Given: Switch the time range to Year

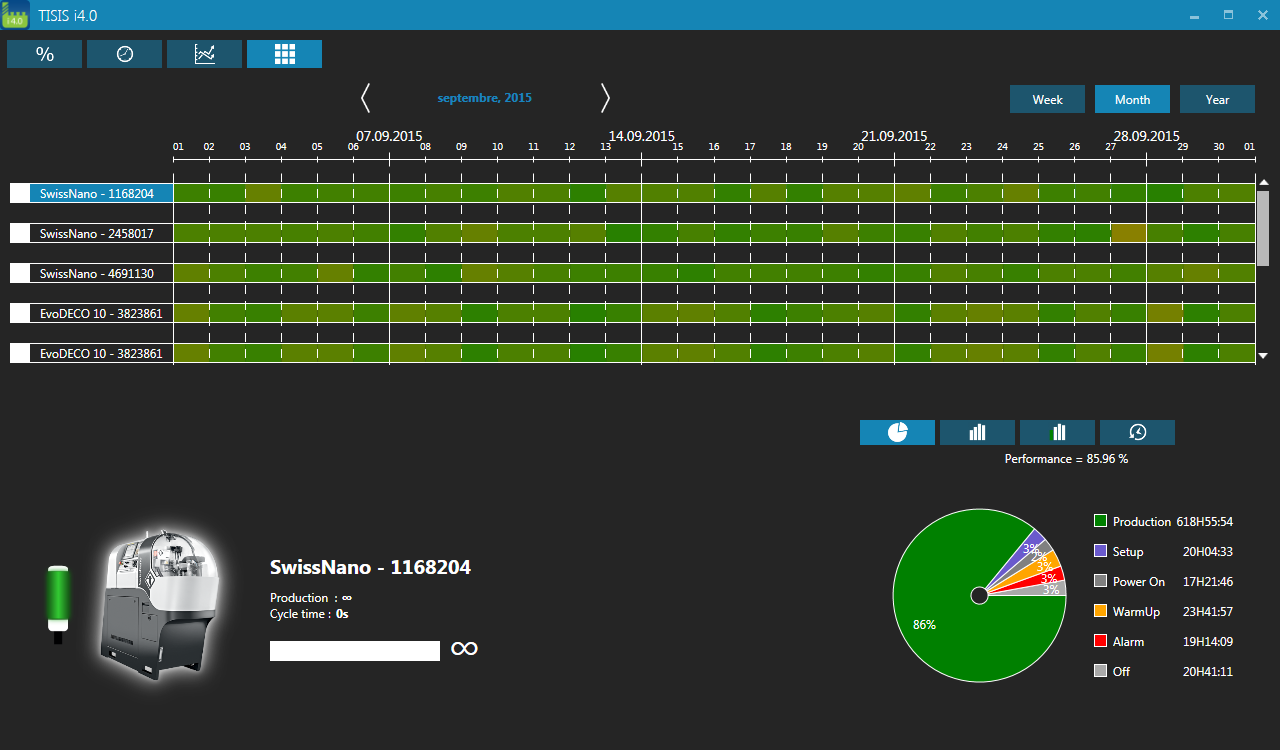Looking at the screenshot, I should [x=1217, y=99].
